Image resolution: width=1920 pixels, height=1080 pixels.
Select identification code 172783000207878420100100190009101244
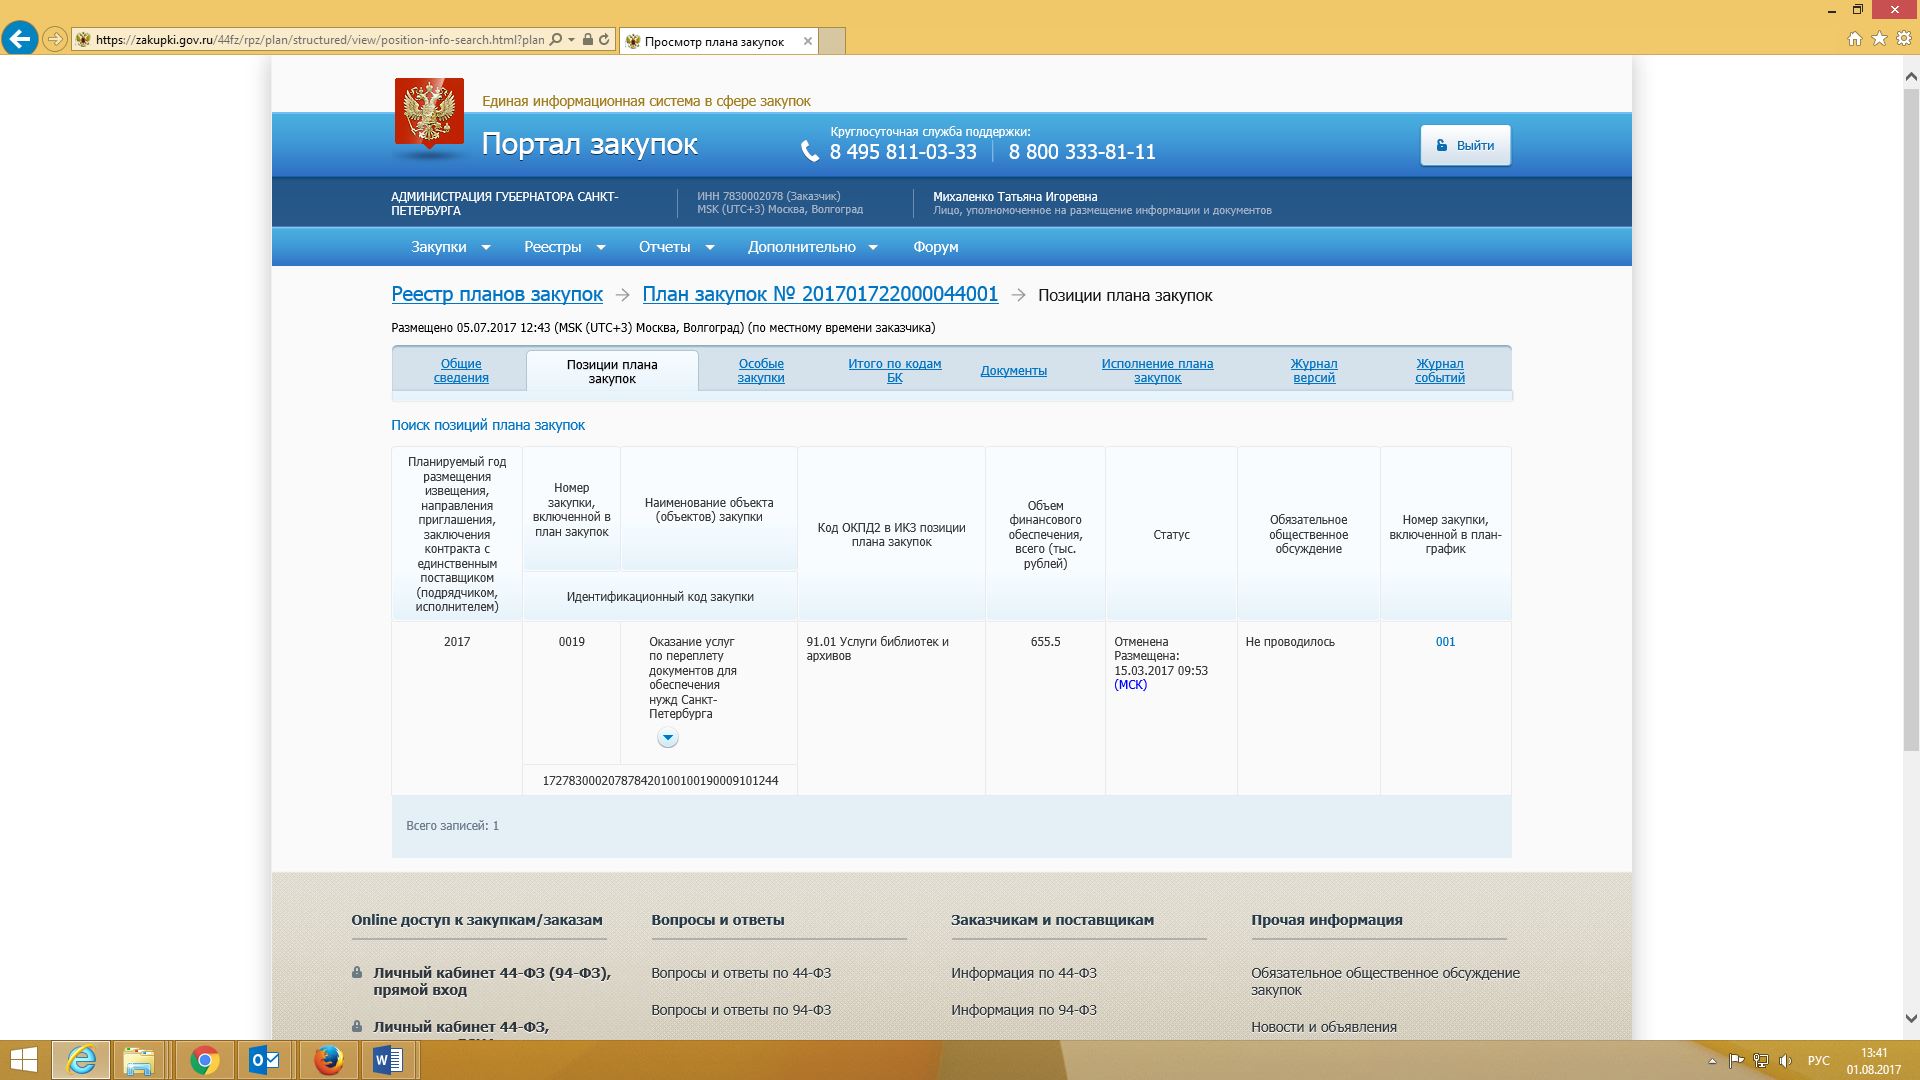[x=660, y=781]
